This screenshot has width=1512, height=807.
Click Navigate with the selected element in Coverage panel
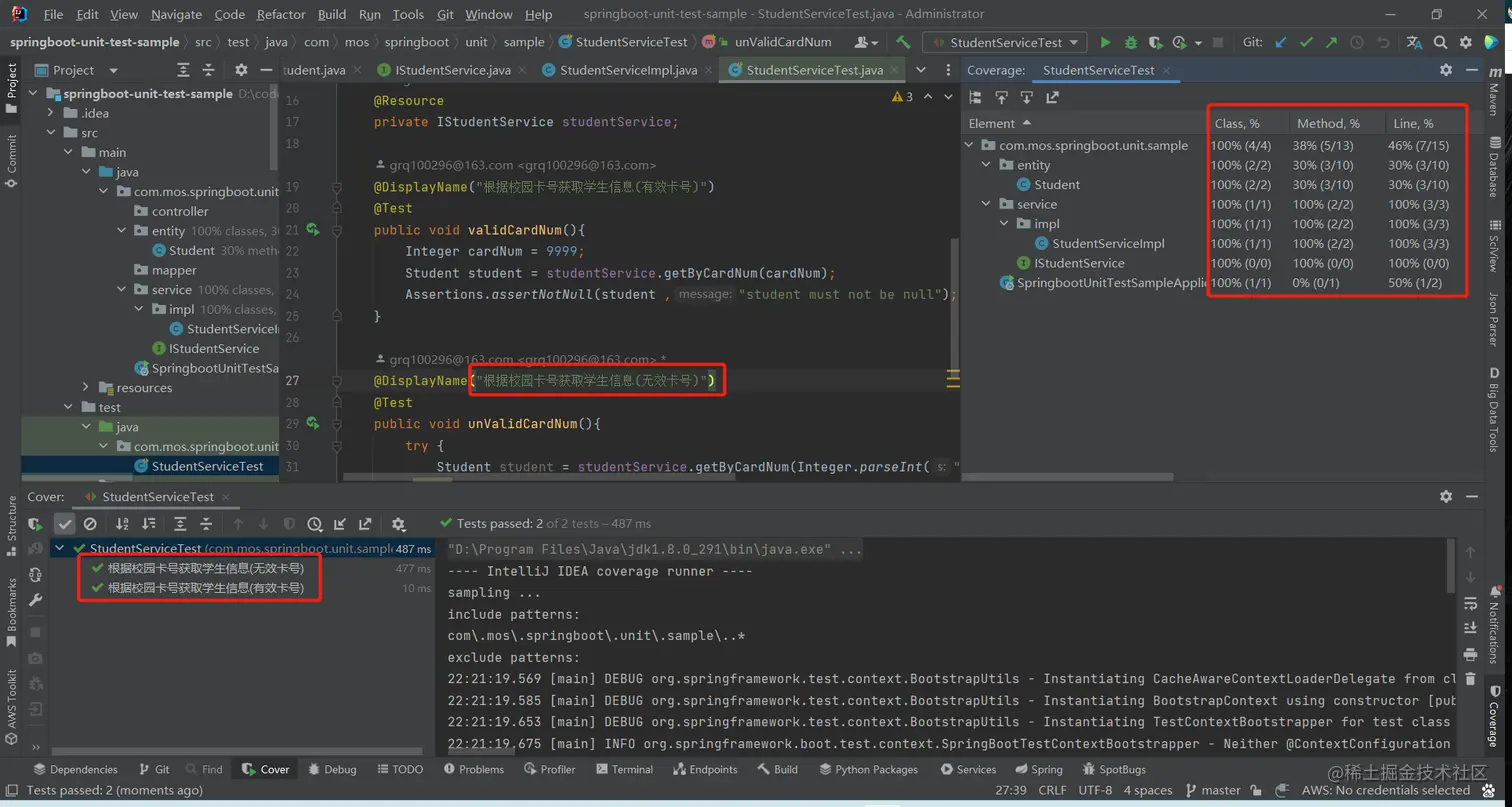coord(1001,97)
